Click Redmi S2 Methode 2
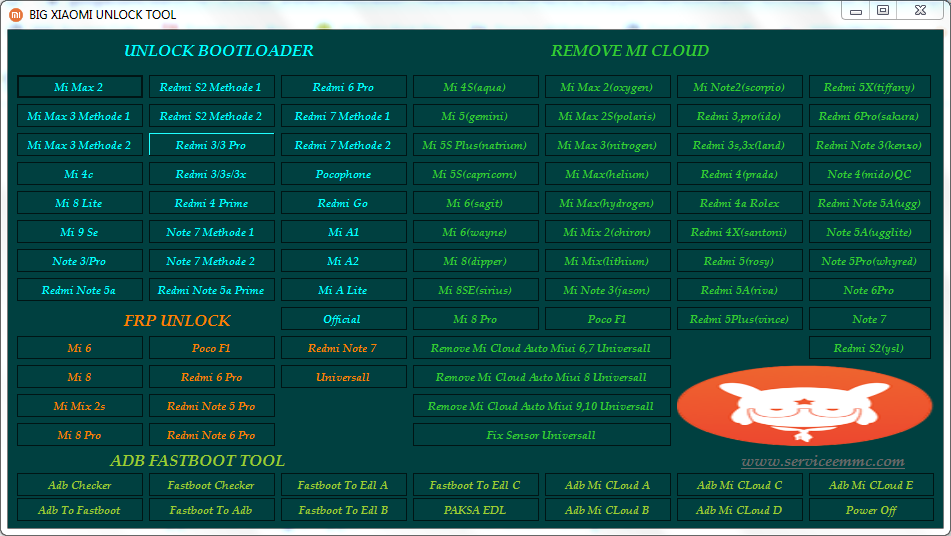Viewport: 951px width, 536px height. point(212,116)
